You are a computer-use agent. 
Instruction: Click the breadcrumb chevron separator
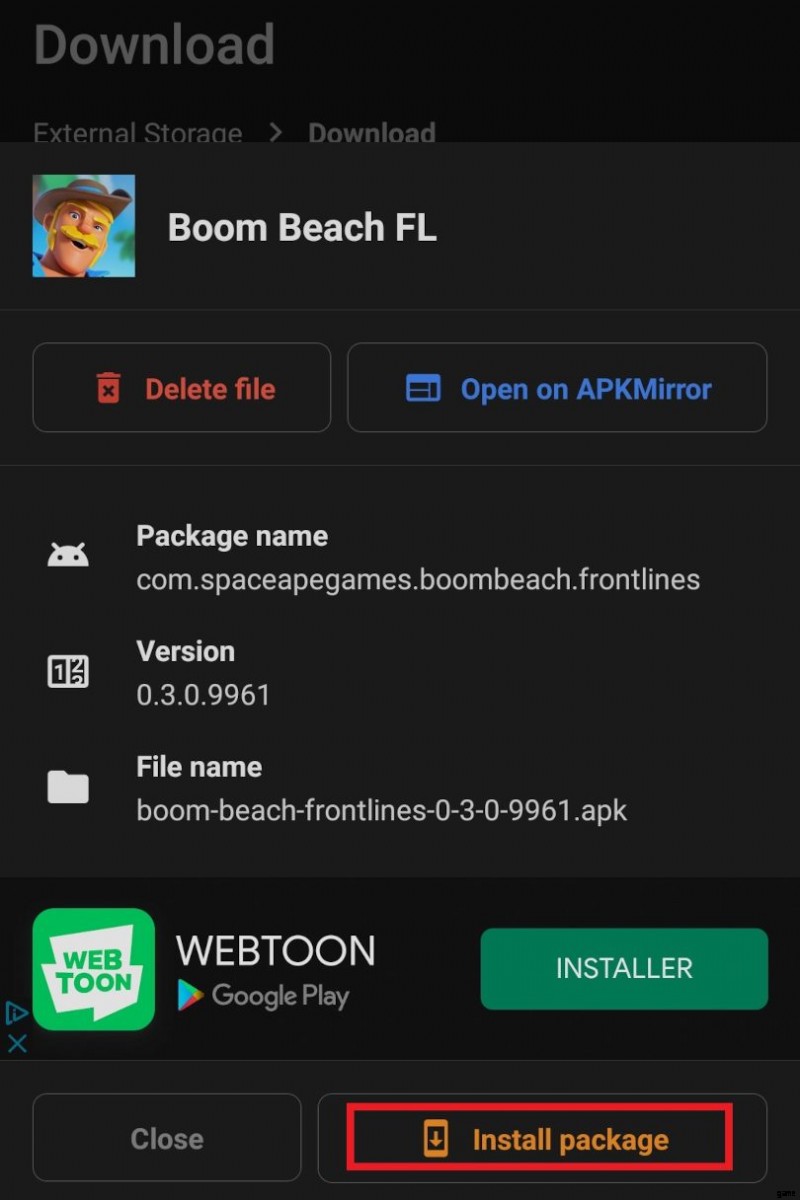(275, 133)
